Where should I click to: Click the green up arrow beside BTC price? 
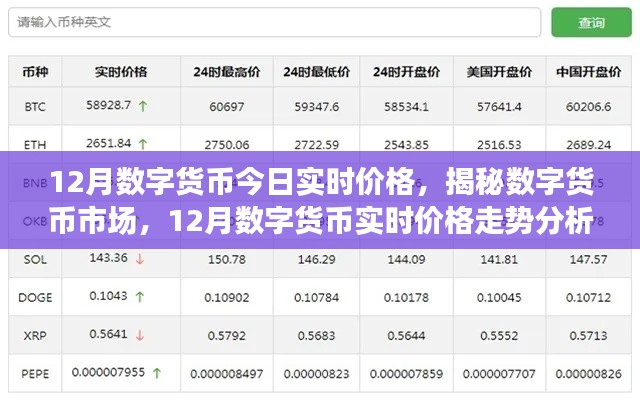pos(143,105)
